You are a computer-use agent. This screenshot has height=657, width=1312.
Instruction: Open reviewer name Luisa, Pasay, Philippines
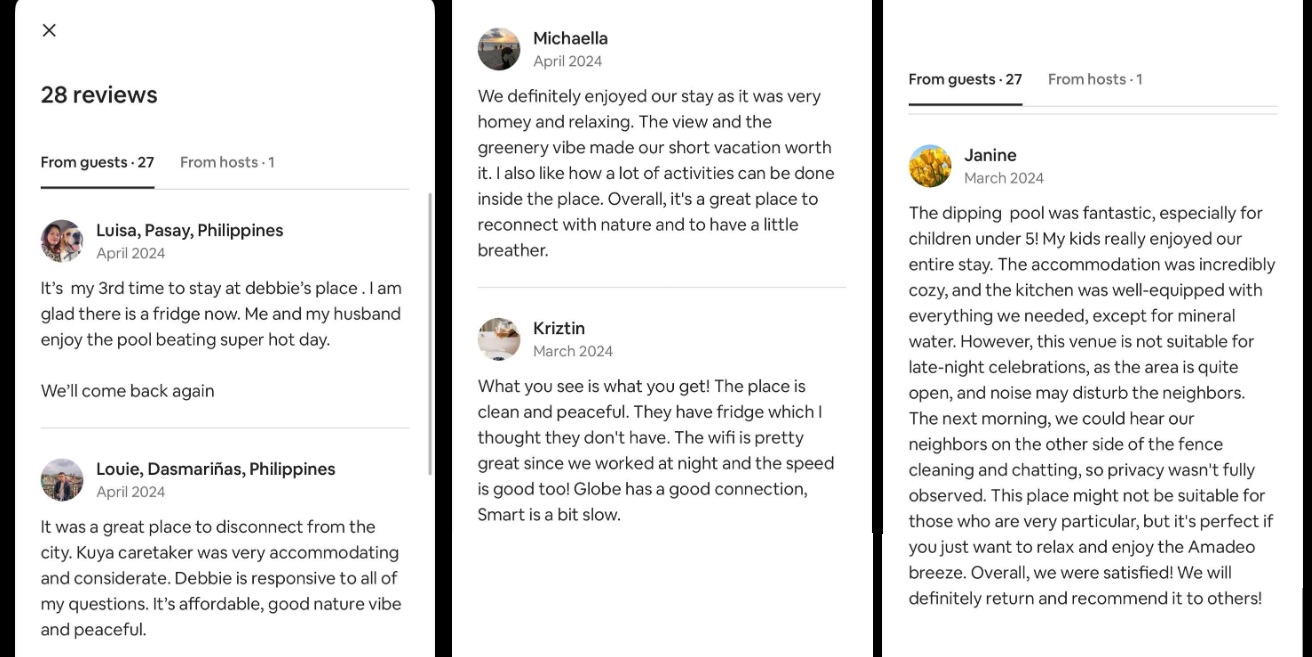click(x=189, y=230)
